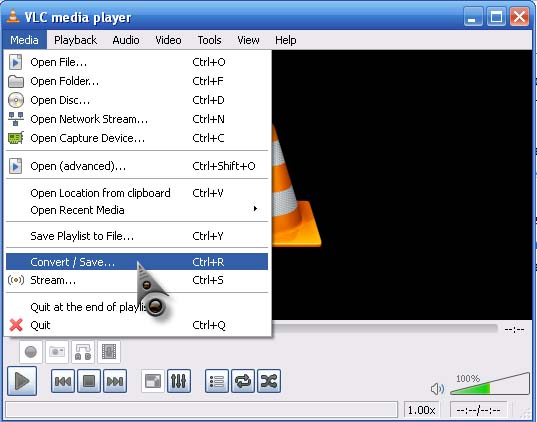Click elapsed/total time display

(x=478, y=410)
